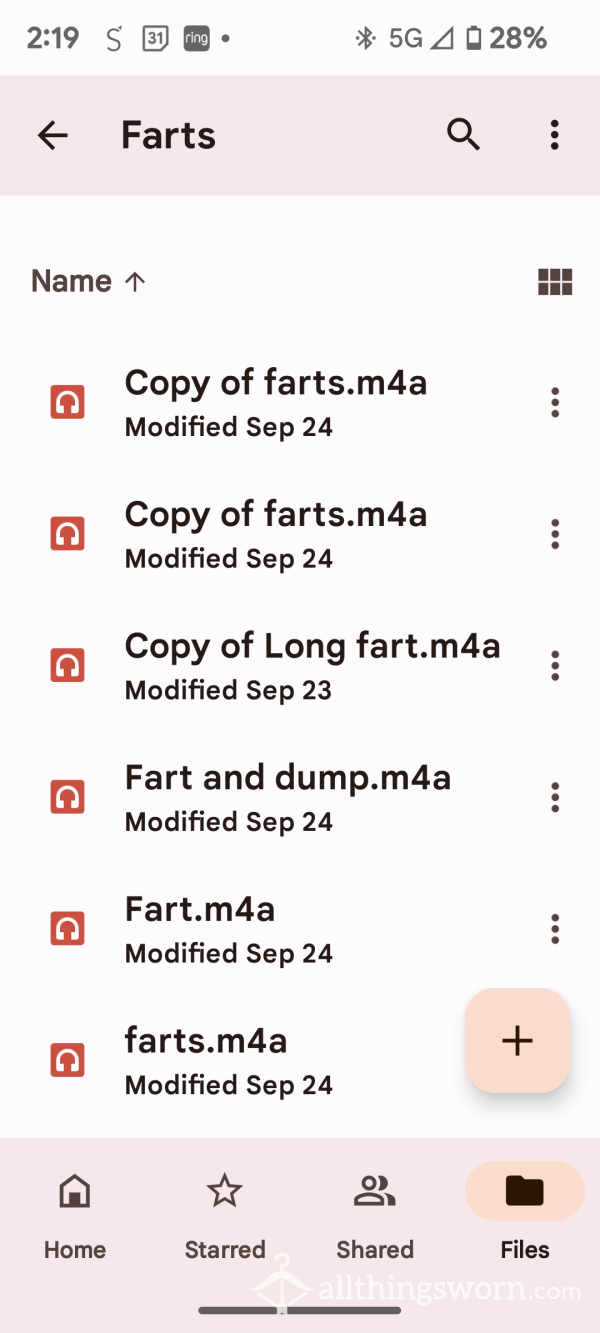Tap the Ring notification status icon

point(196,39)
